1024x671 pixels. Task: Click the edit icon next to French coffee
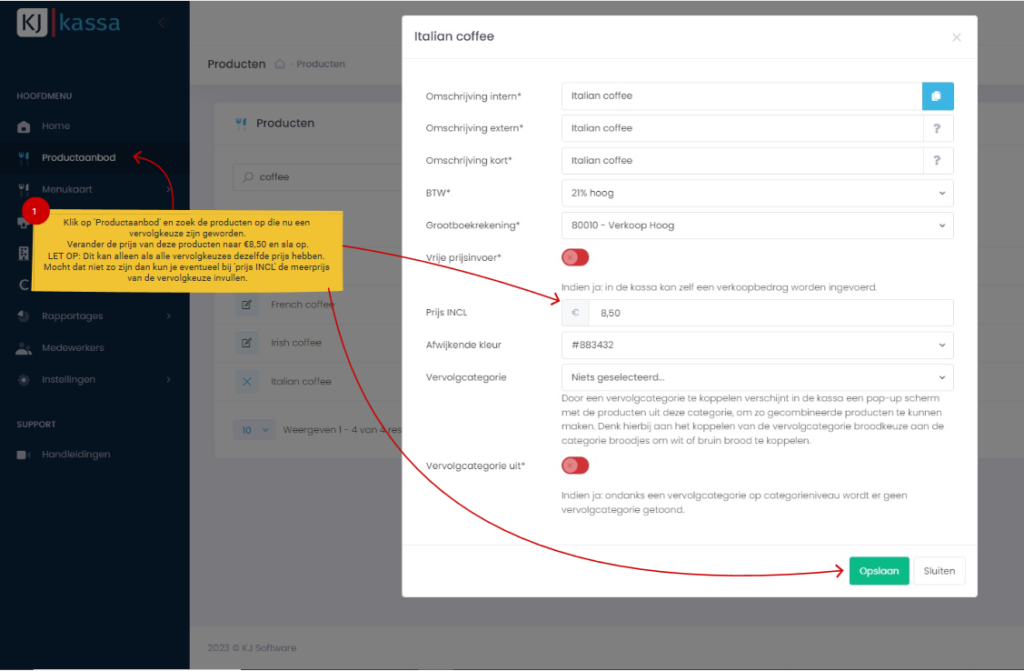pos(247,305)
